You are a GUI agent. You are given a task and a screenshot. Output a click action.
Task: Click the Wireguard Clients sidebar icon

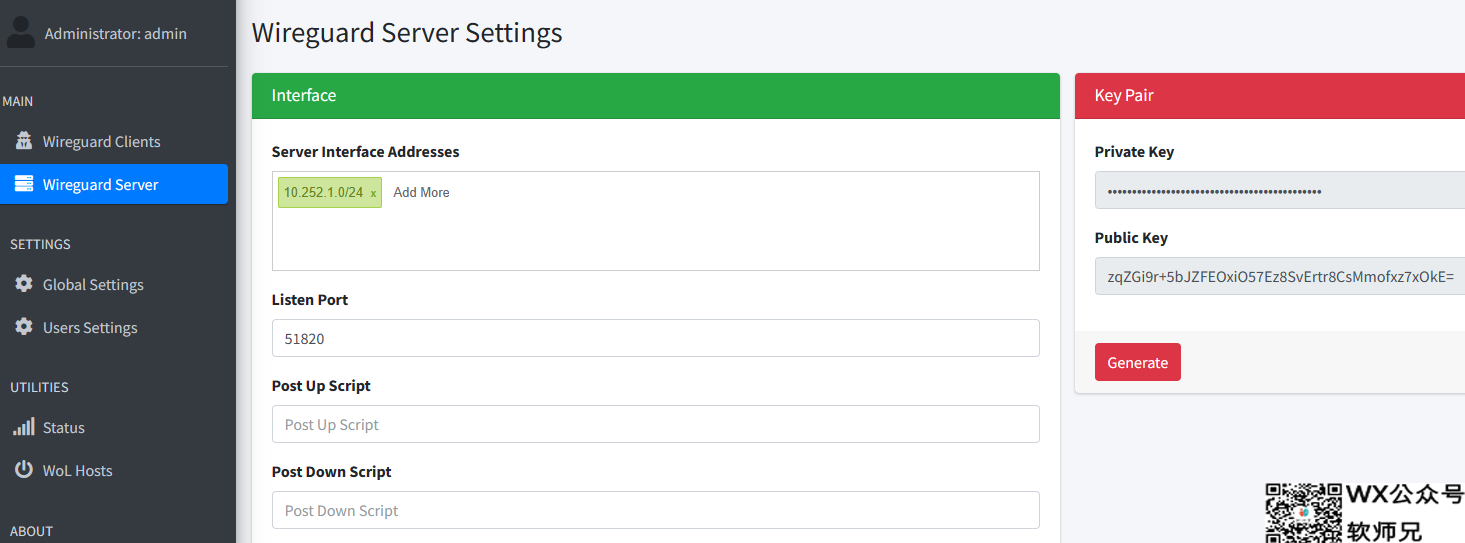[24, 141]
